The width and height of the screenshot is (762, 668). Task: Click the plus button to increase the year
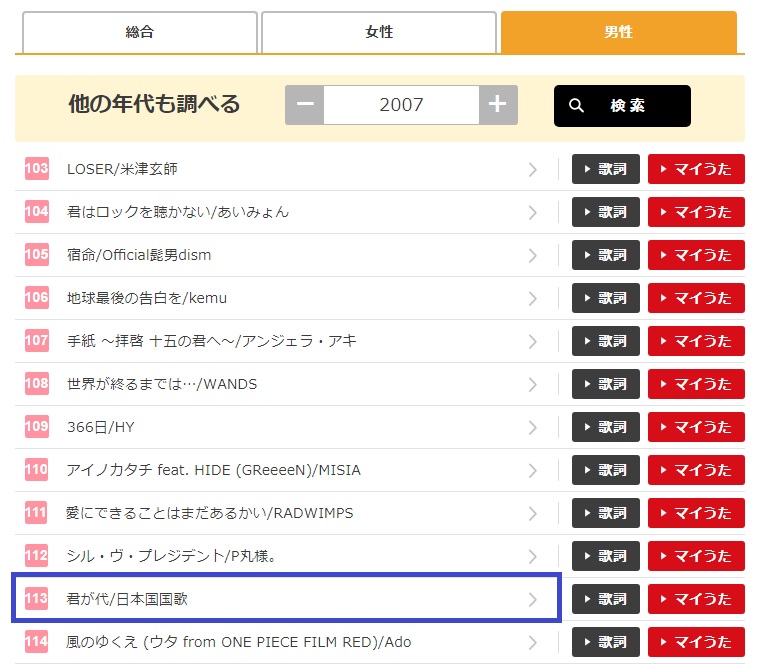(497, 105)
